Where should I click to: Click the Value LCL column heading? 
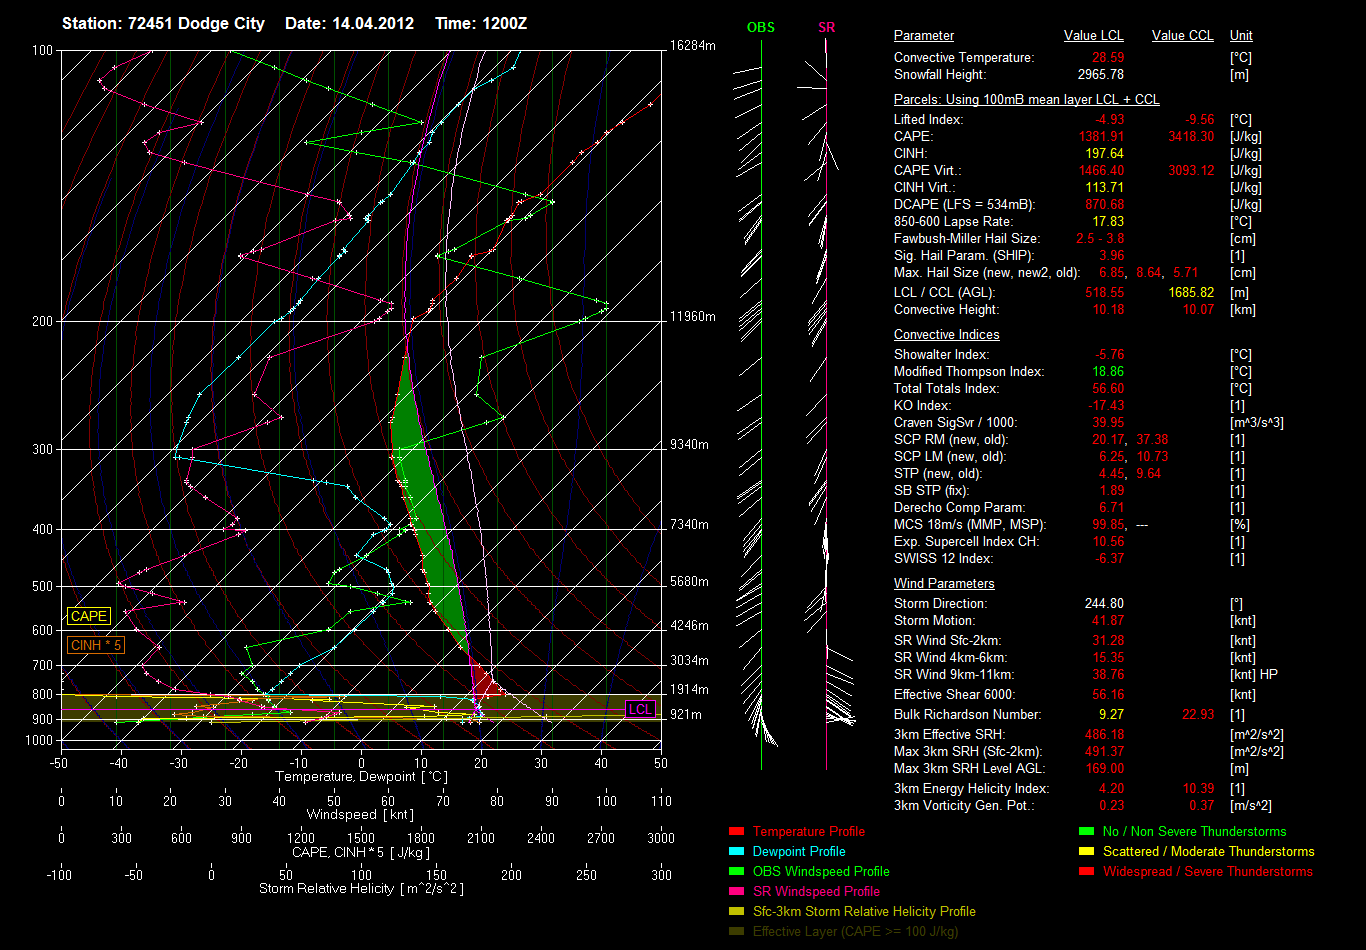click(x=1094, y=36)
